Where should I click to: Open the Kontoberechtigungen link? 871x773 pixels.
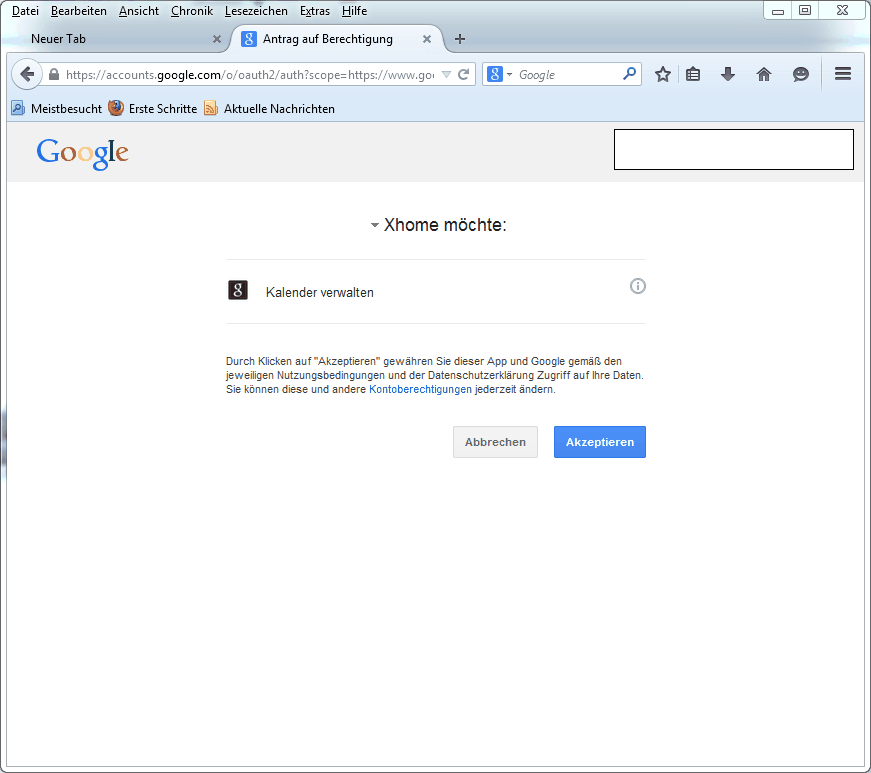[x=420, y=390]
